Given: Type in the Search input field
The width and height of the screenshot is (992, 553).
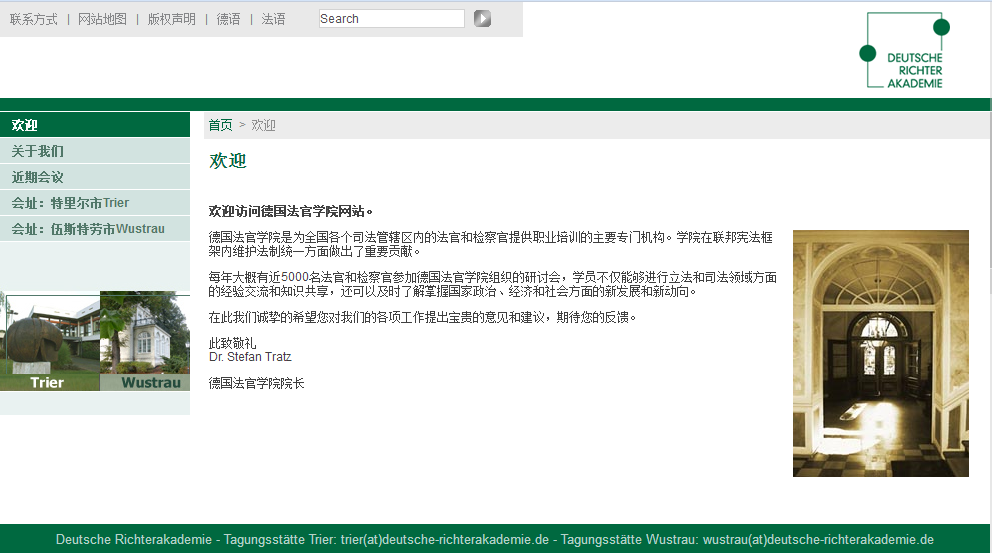Looking at the screenshot, I should coord(391,18).
